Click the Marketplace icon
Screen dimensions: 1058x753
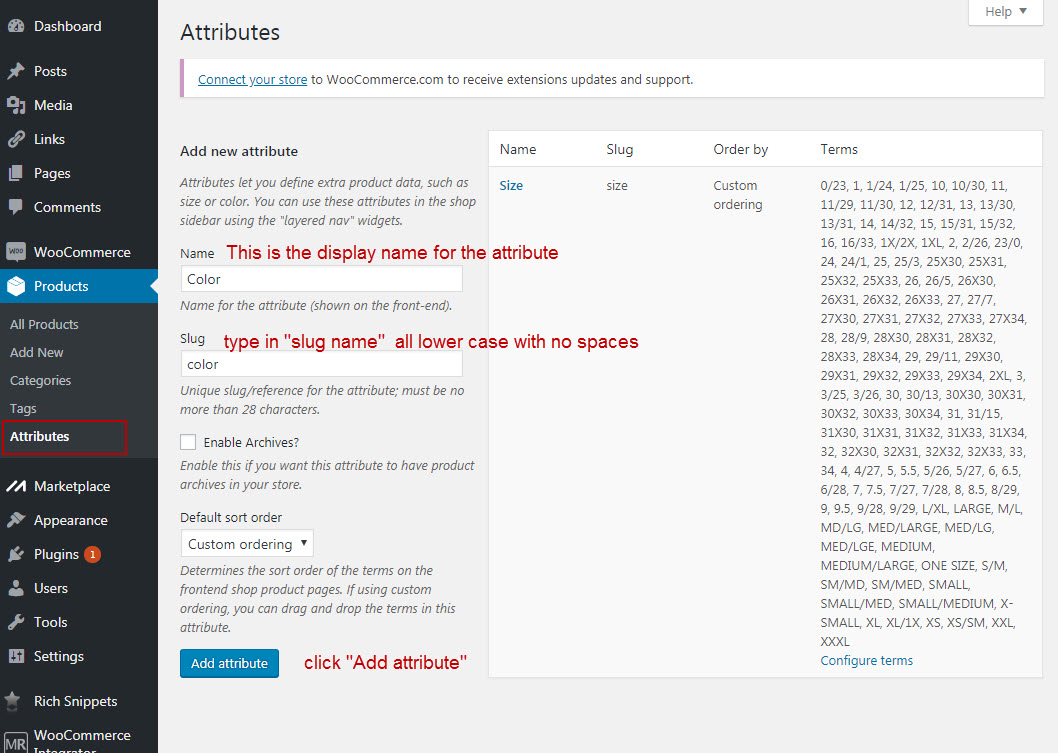tap(16, 486)
